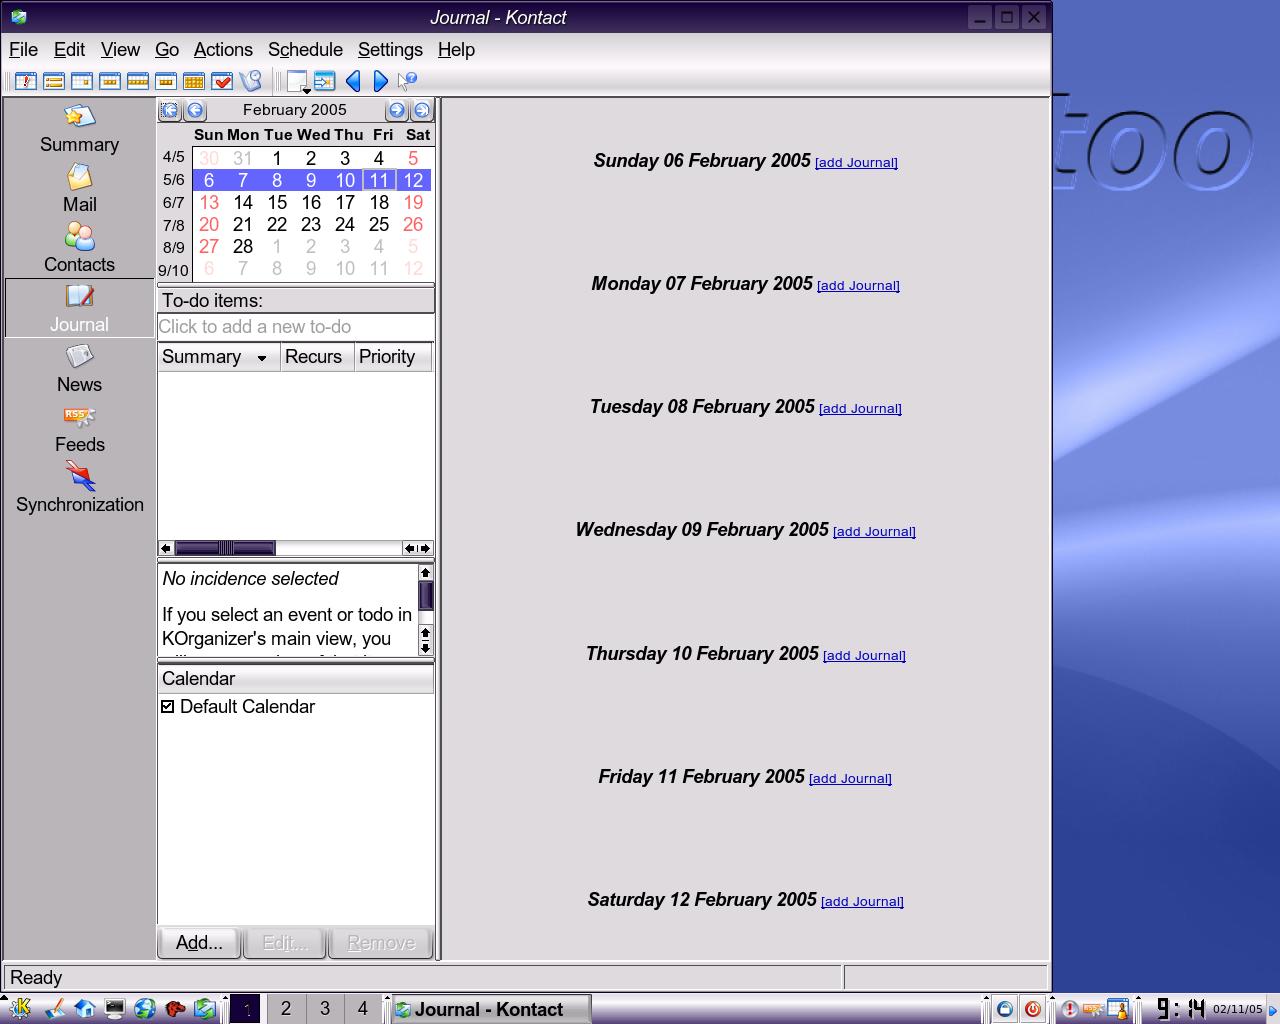Screen dimensions: 1280x1024
Task: Add journal for Friday 11 February 2005
Action: (850, 779)
